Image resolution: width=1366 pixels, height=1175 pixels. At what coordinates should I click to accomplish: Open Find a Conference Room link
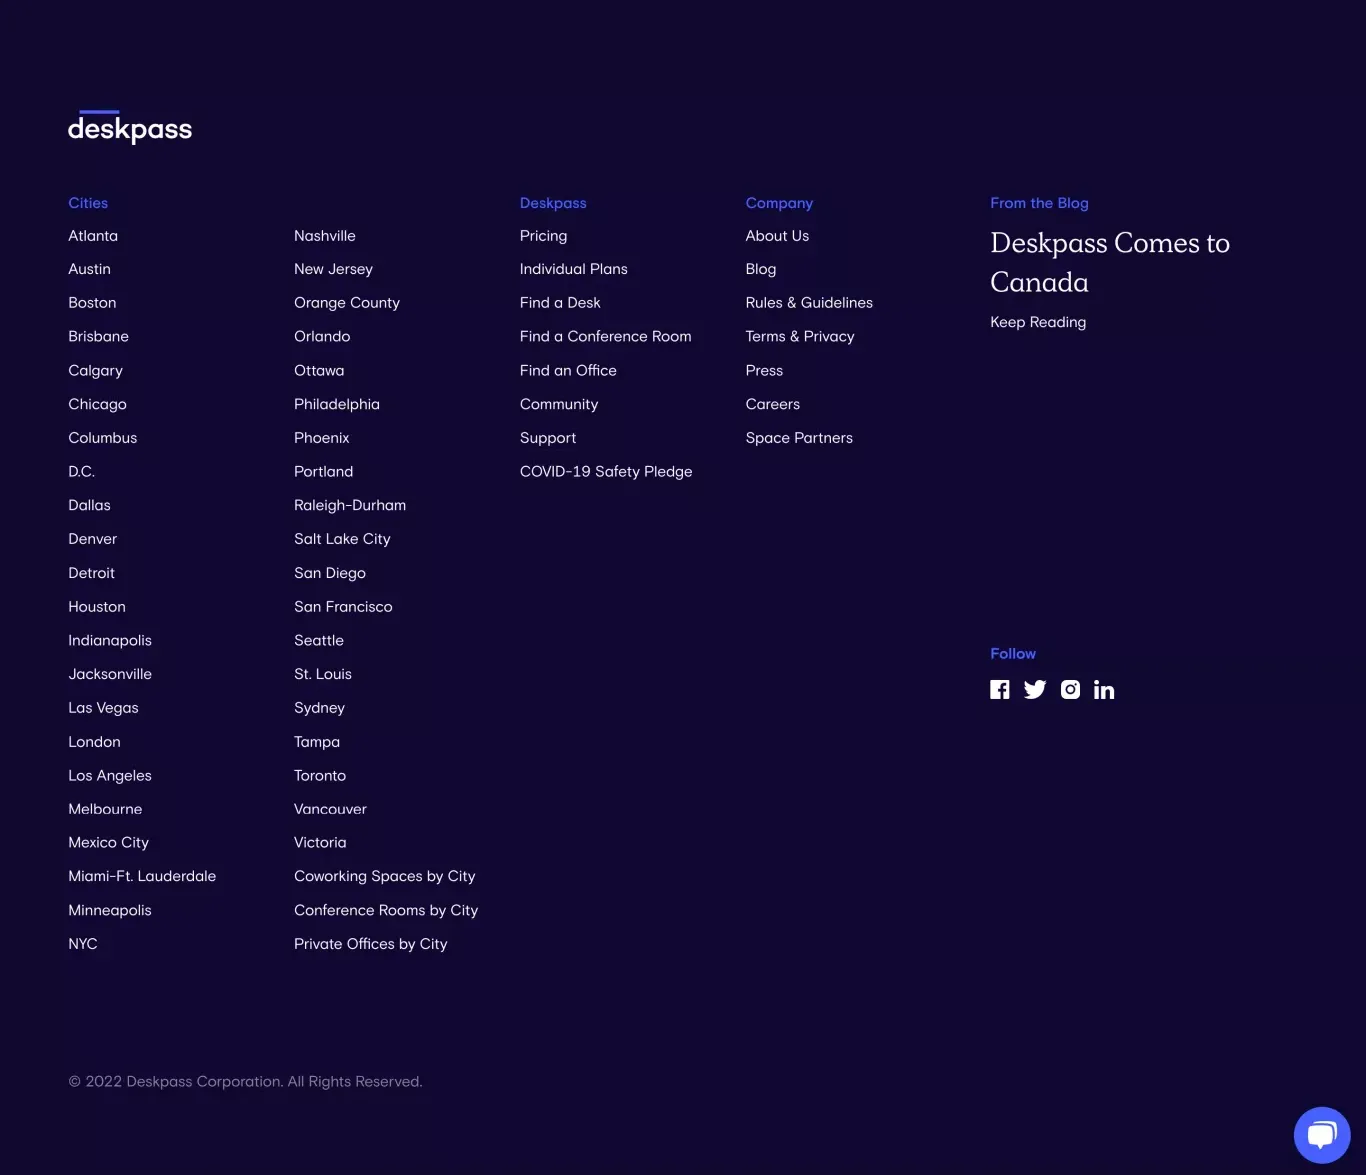(x=606, y=337)
